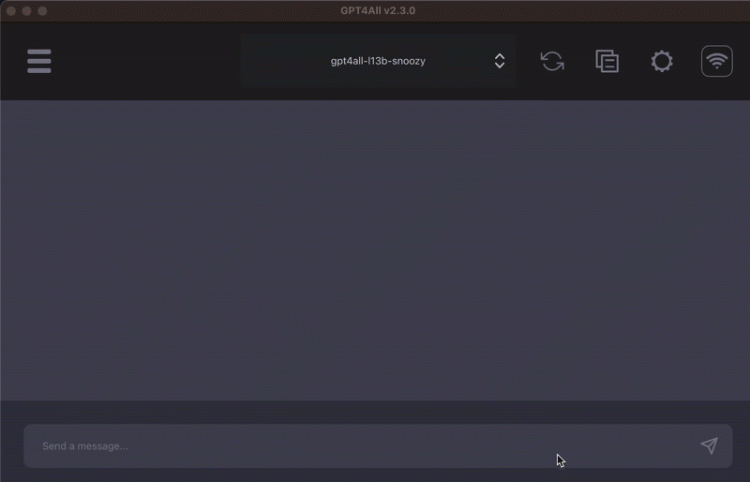750x482 pixels.
Task: Click the reload/reset conversation icon
Action: 552,61
